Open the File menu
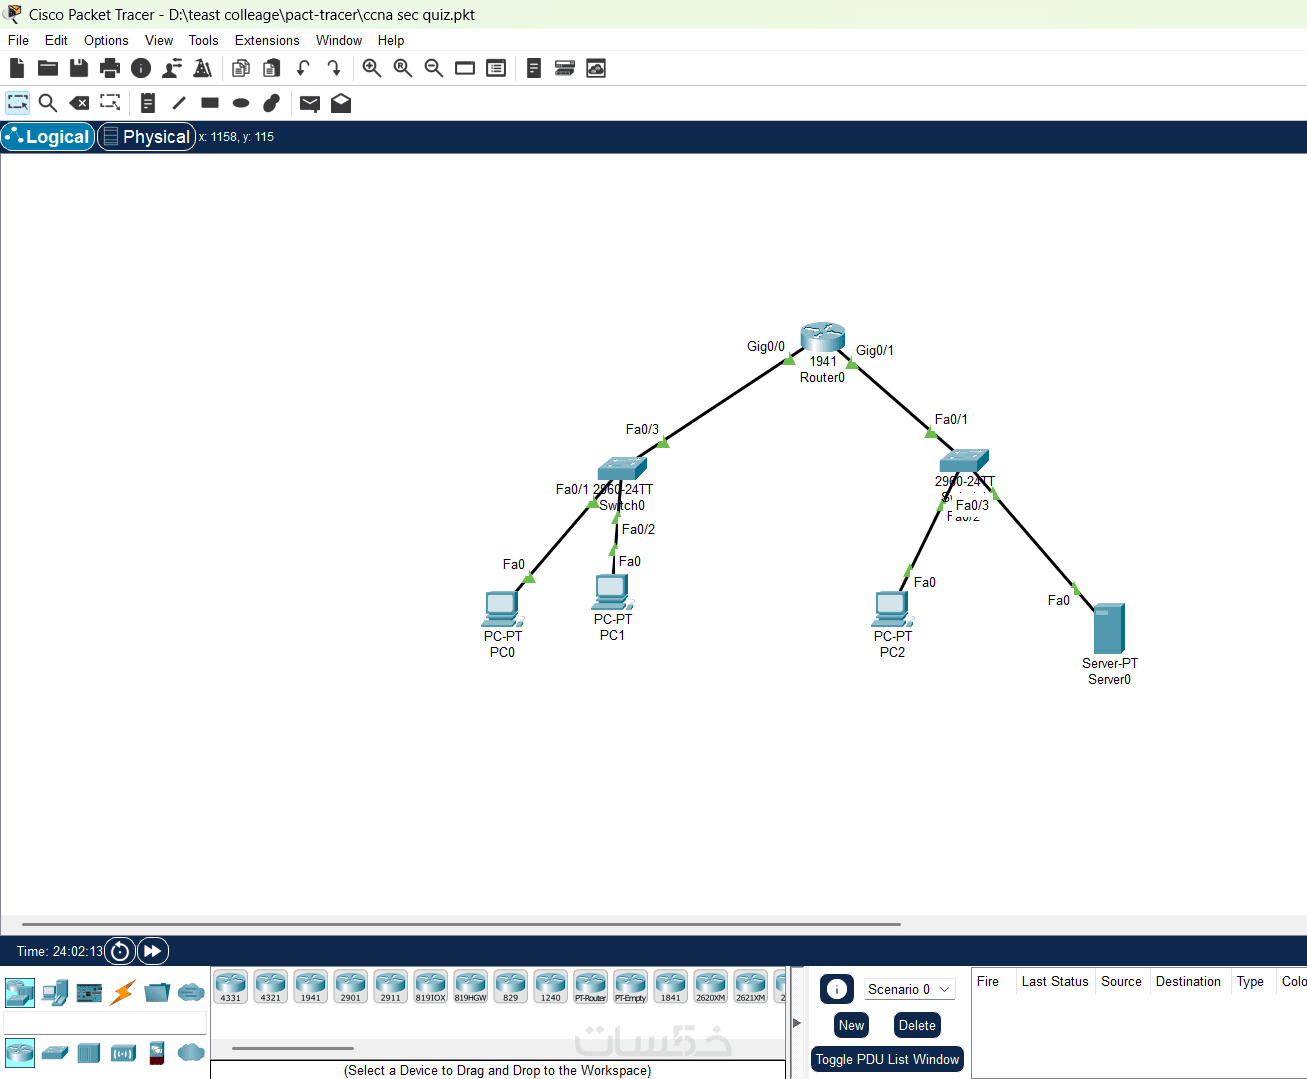 pyautogui.click(x=18, y=40)
